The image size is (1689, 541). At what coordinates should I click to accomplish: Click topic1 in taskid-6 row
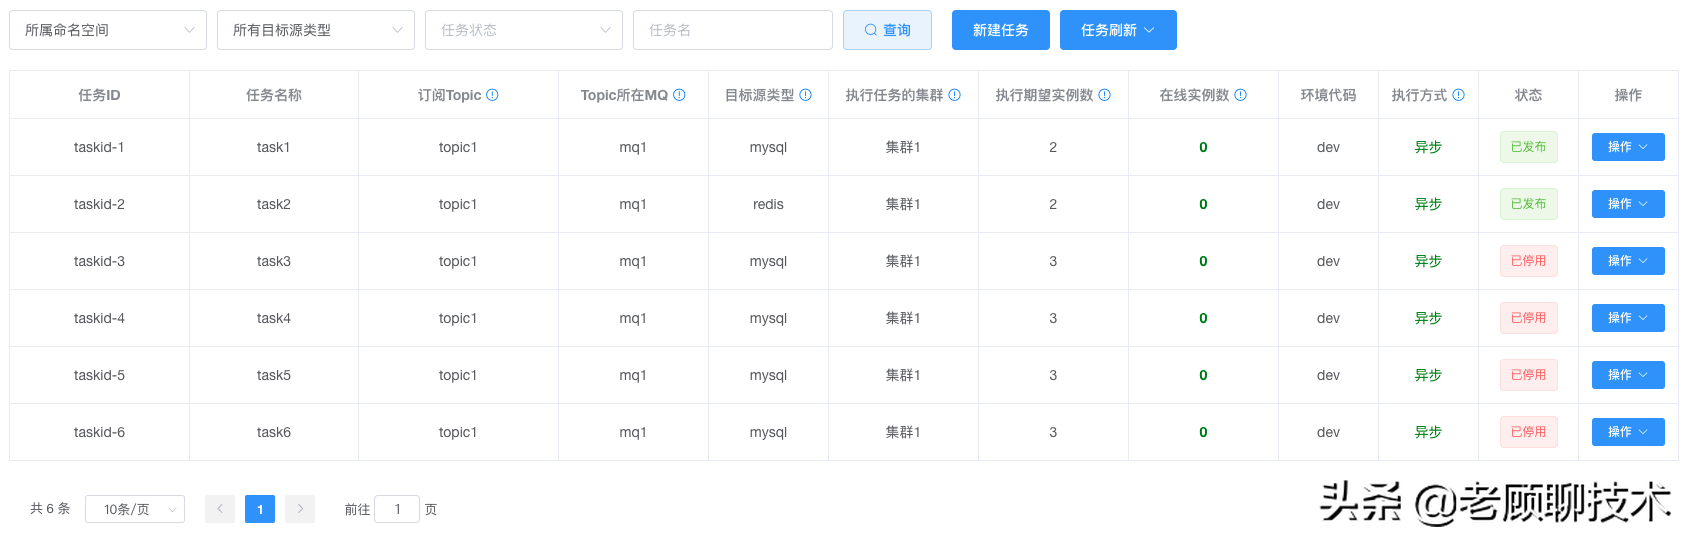point(458,432)
